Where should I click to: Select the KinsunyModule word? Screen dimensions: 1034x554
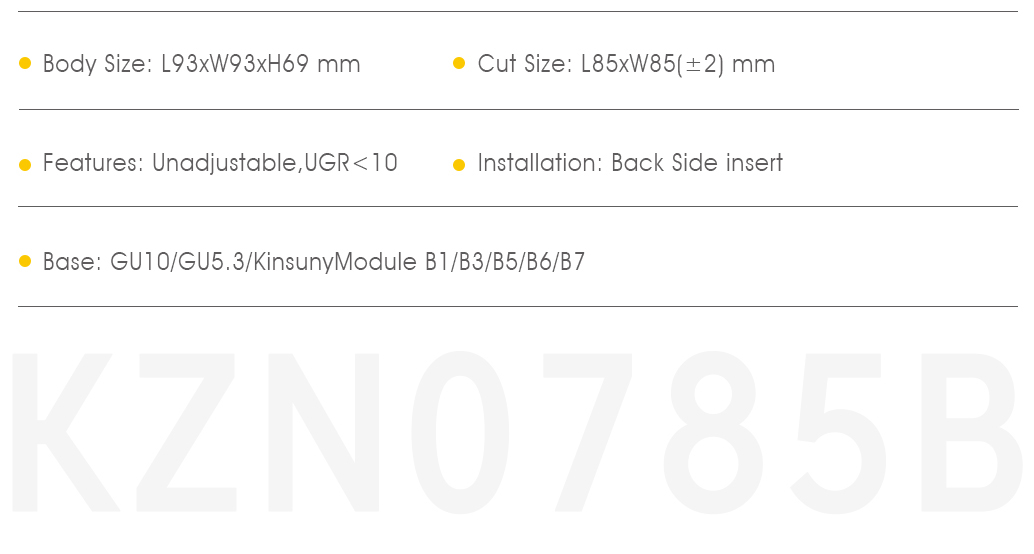coord(335,263)
